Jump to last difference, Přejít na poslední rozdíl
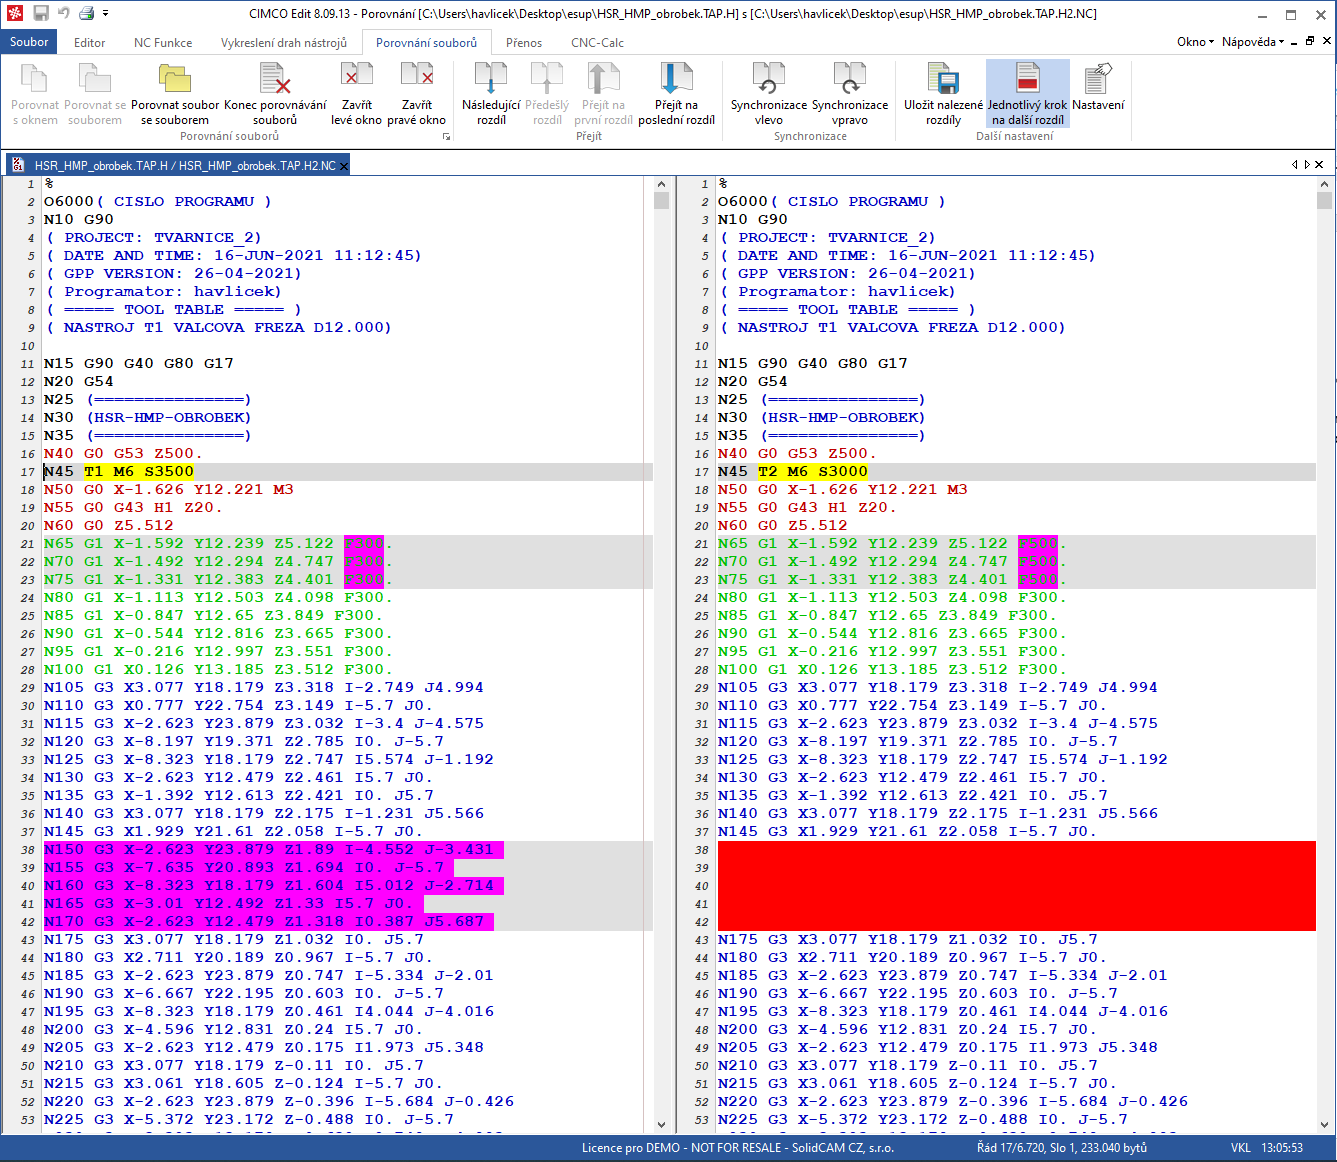This screenshot has width=1337, height=1162. click(x=676, y=94)
